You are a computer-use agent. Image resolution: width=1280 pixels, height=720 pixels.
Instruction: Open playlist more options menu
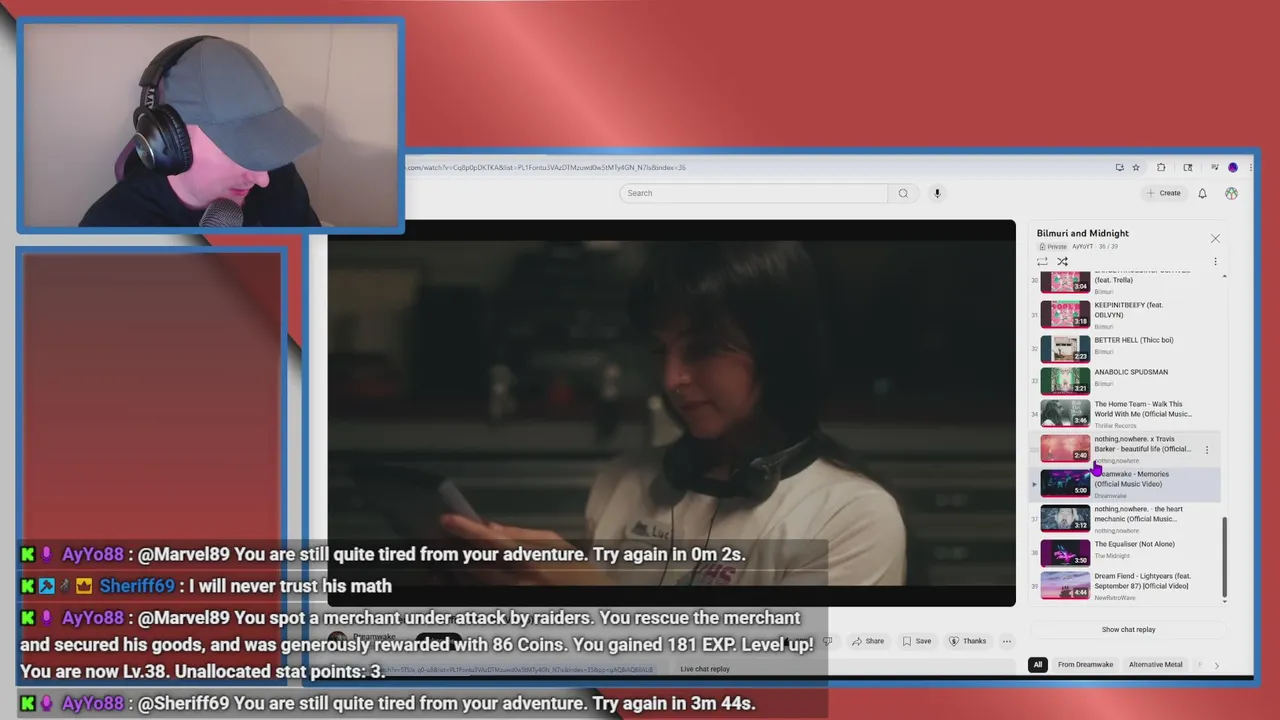coord(1215,261)
